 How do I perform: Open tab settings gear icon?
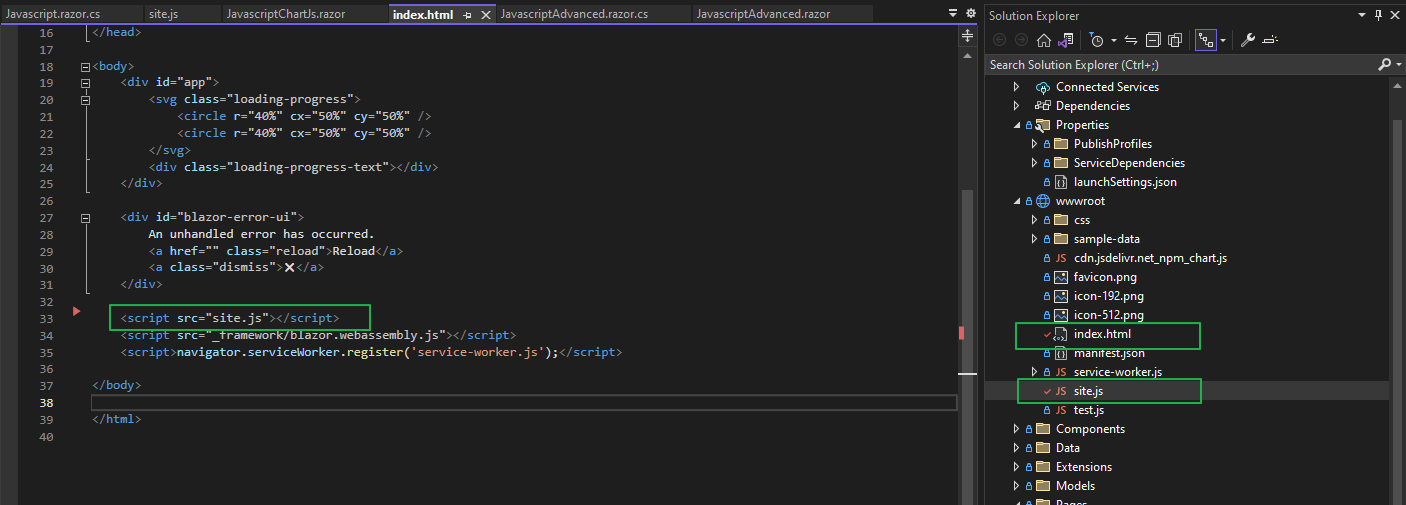pos(970,14)
